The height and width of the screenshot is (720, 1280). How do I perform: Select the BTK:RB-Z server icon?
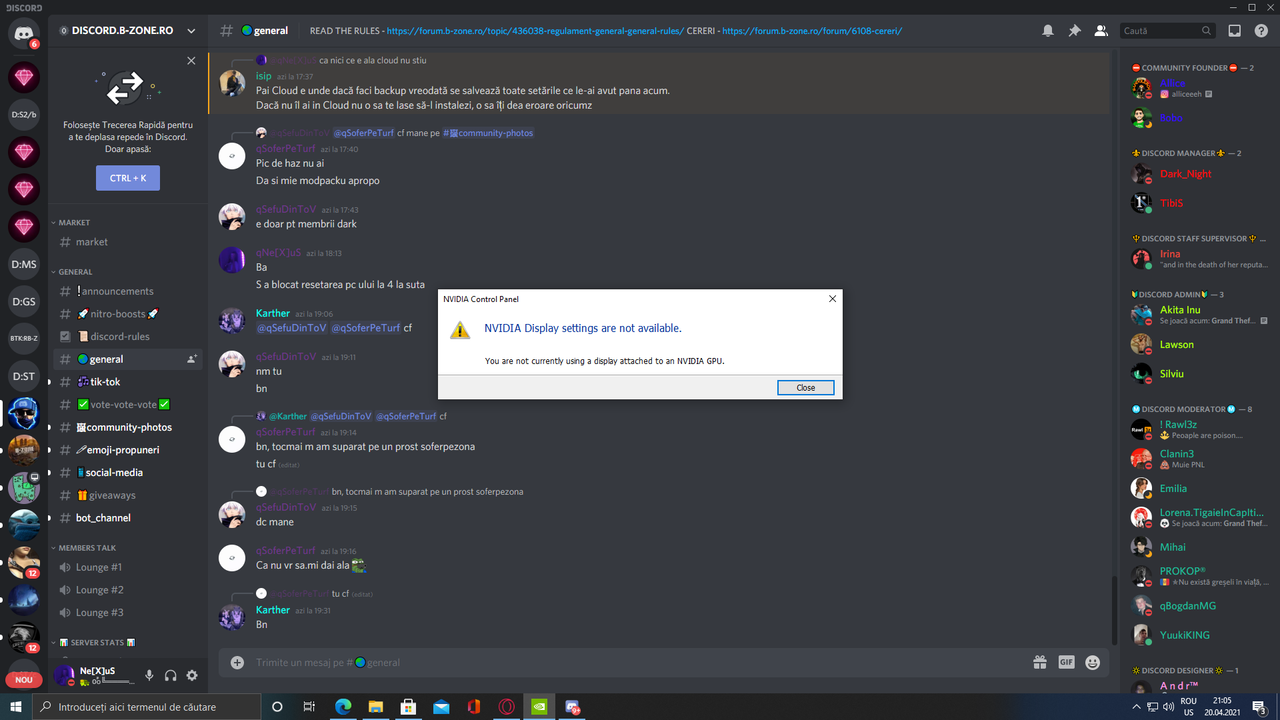pos(24,338)
